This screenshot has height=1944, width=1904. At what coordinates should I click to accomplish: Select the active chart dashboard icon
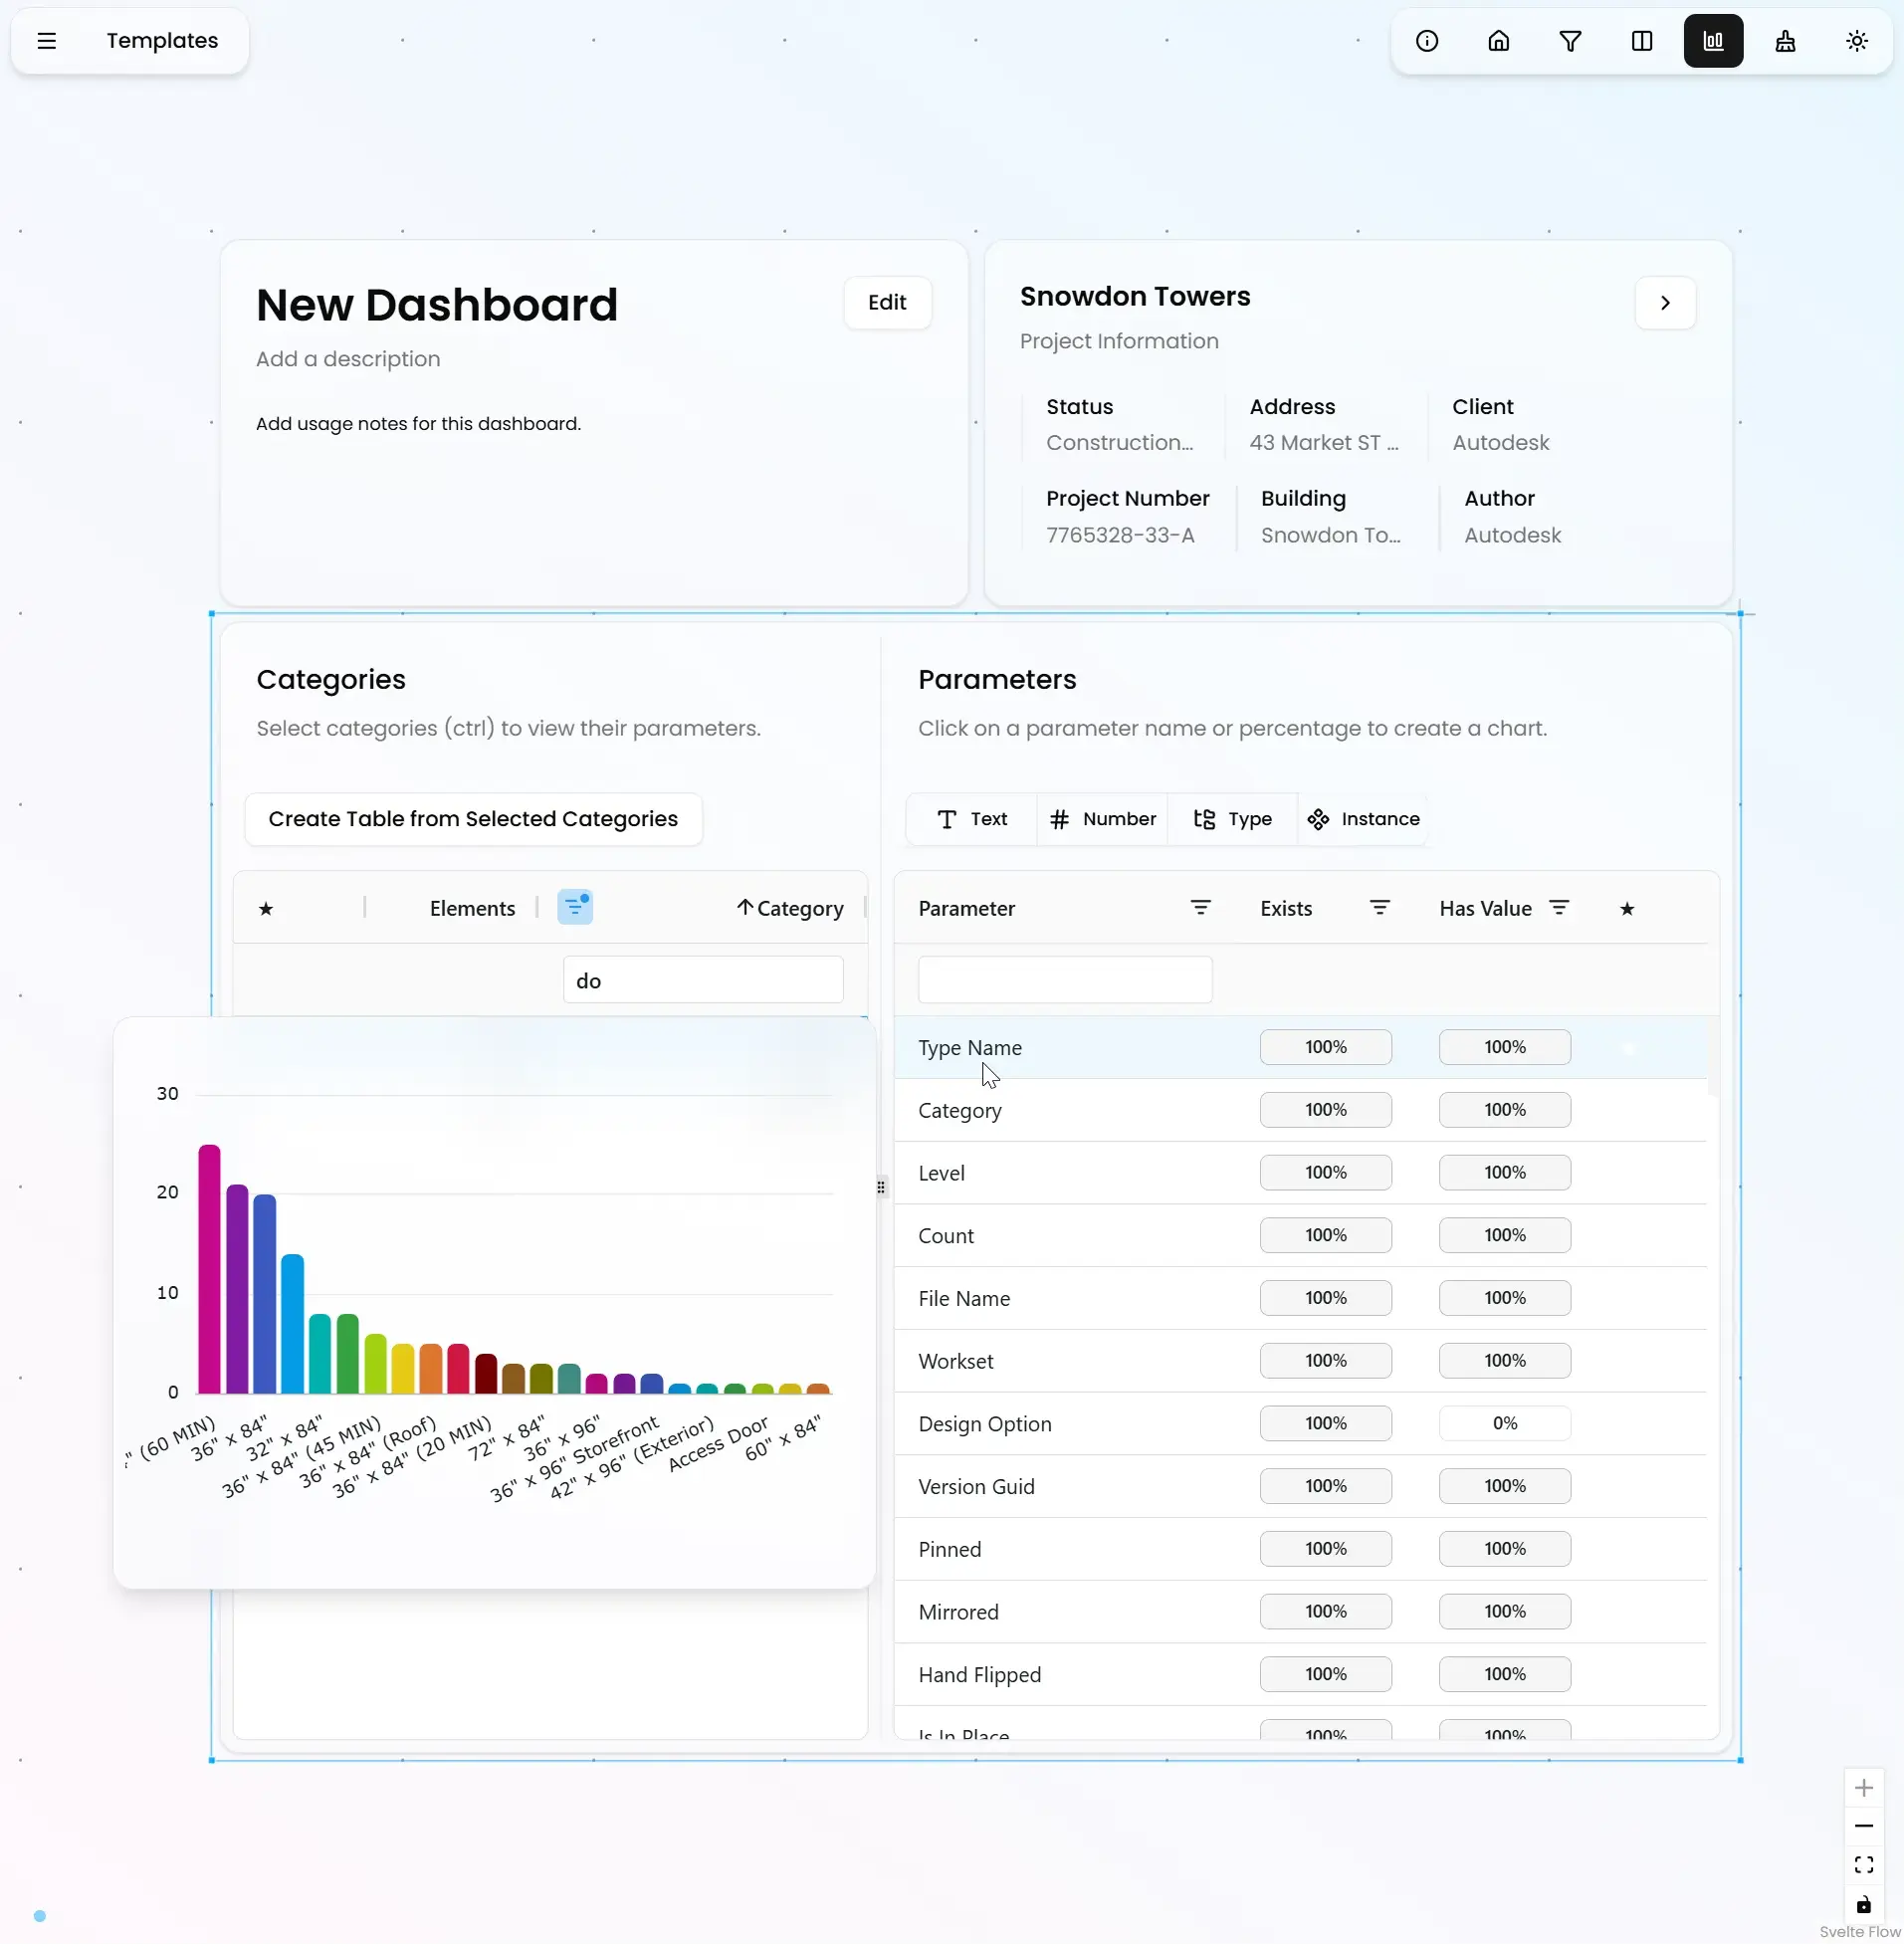(1713, 41)
